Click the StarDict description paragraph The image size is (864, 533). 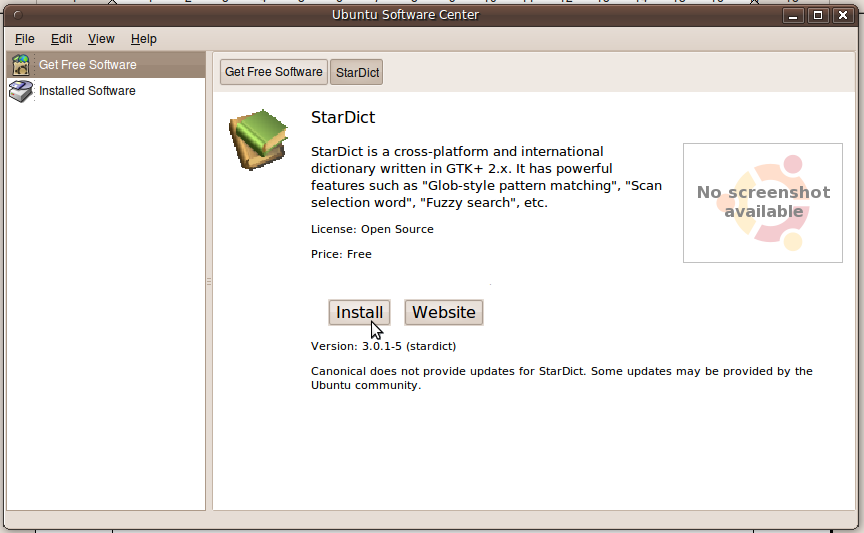point(487,177)
